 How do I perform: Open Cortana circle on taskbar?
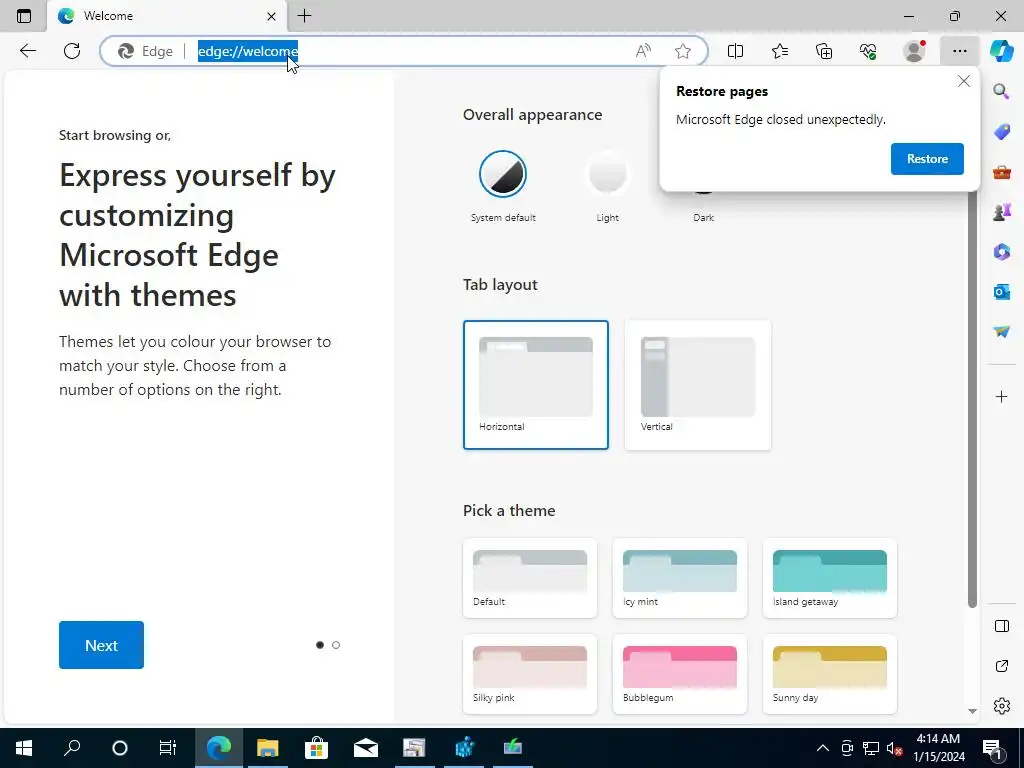[120, 747]
